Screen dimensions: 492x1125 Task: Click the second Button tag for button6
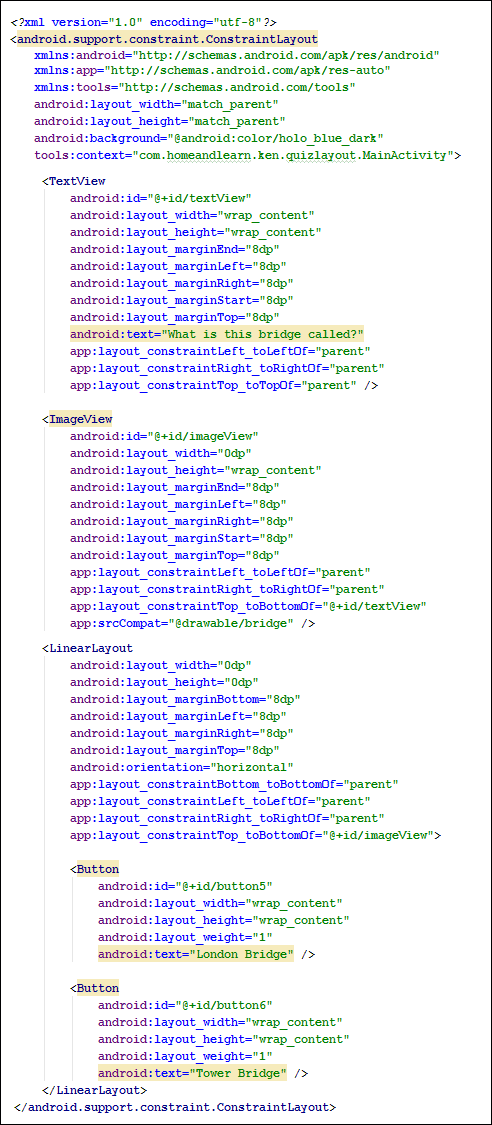coord(95,988)
